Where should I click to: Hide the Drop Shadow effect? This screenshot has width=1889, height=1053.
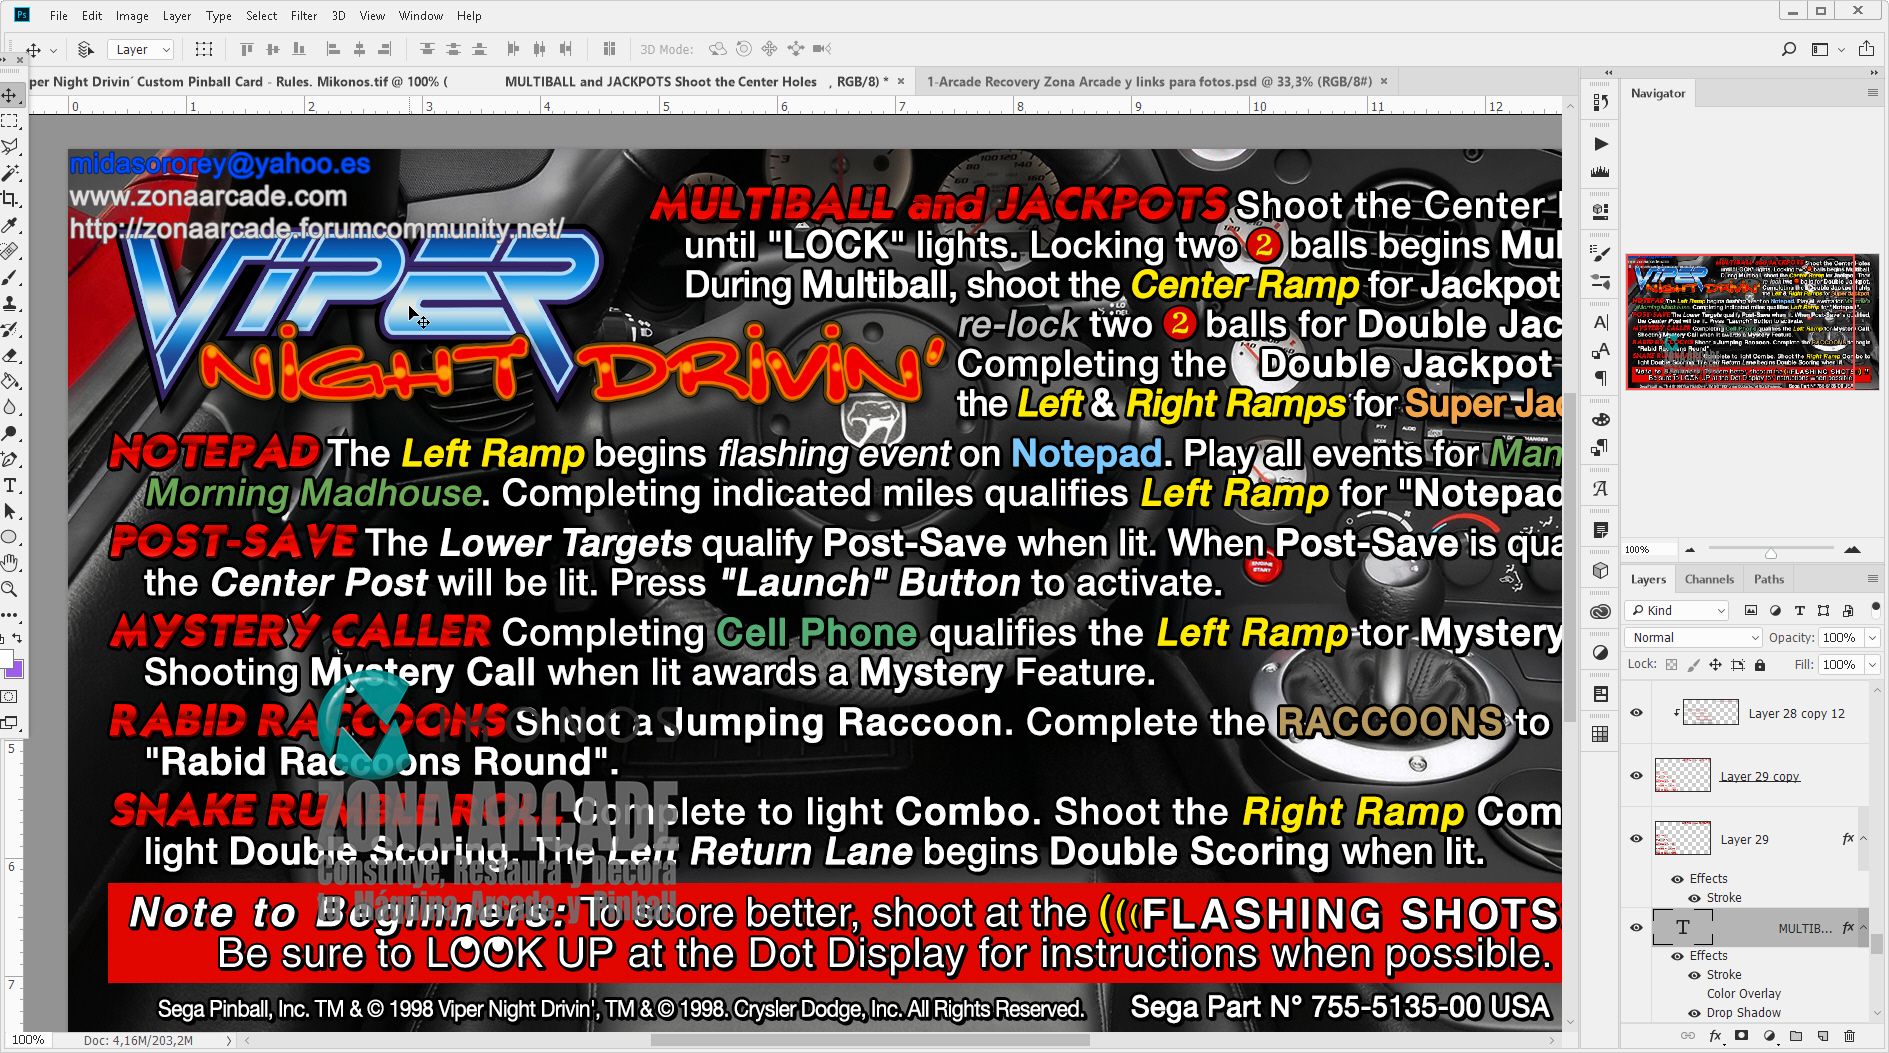click(1695, 1013)
